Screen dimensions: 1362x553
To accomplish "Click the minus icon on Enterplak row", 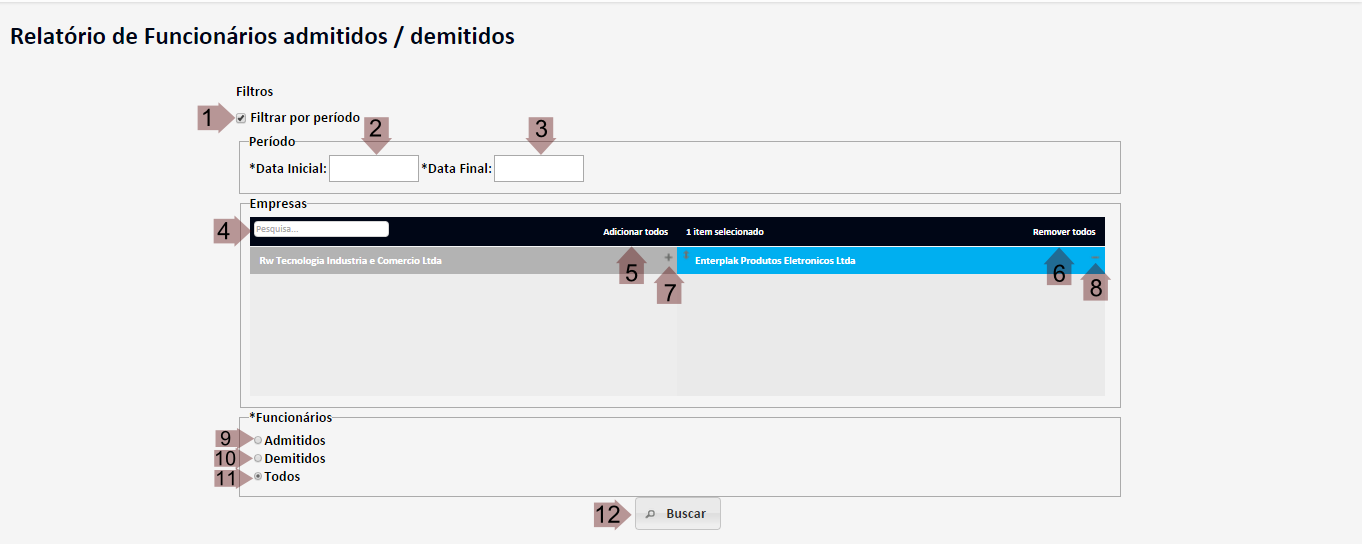I will click(1095, 258).
